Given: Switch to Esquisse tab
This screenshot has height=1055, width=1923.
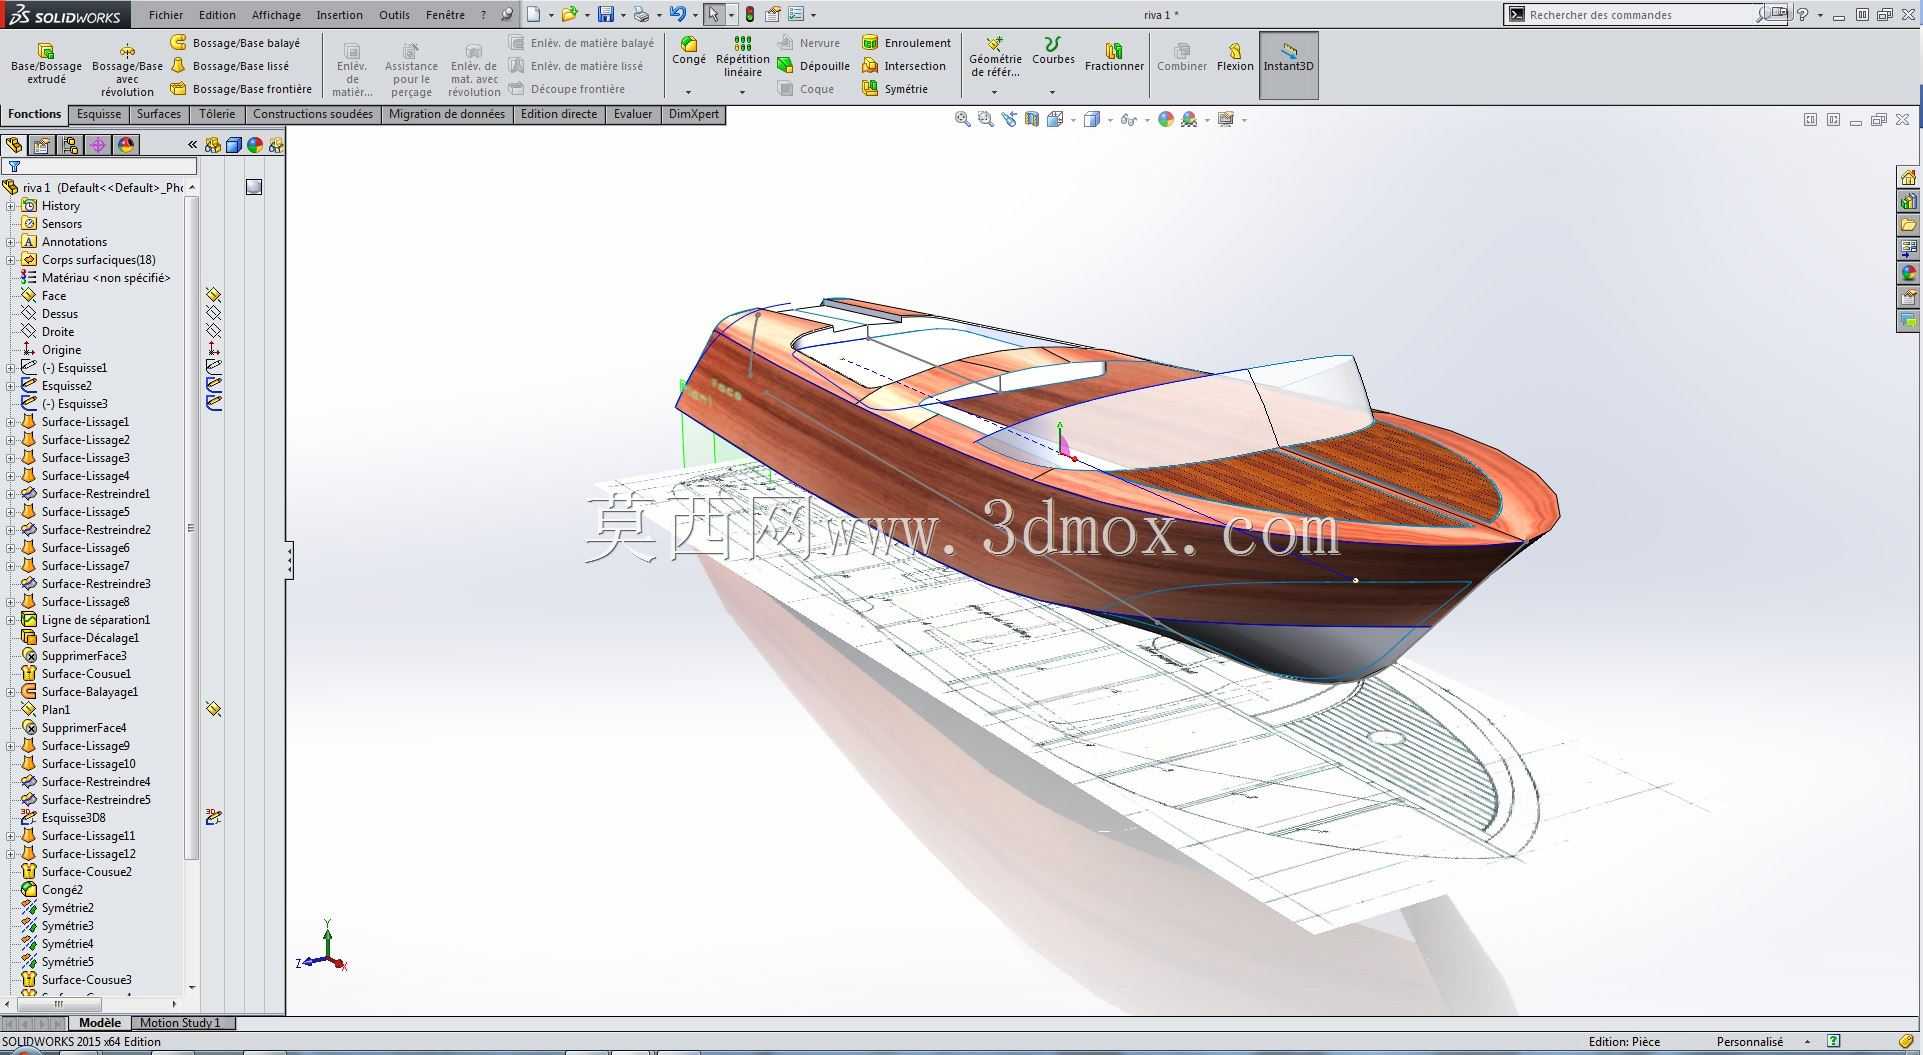Looking at the screenshot, I should [x=99, y=114].
